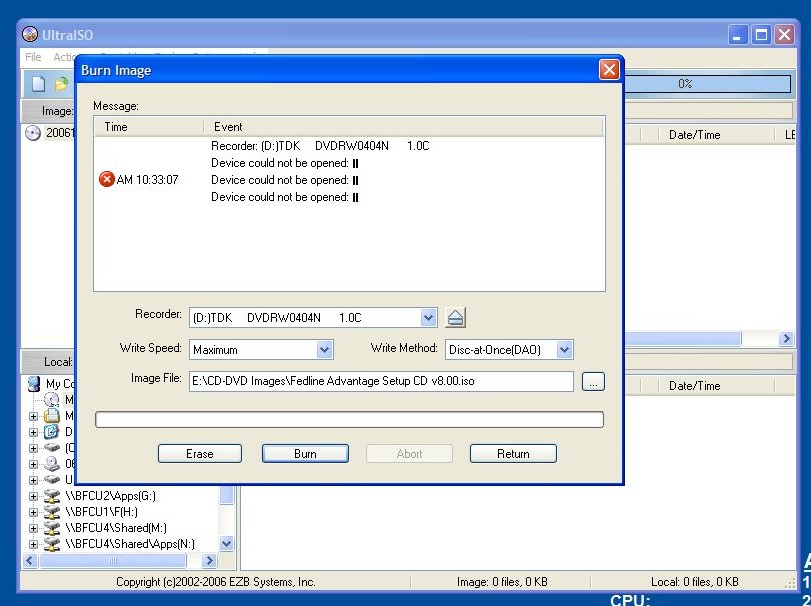Screen dimensions: 811x606
Task: Click the UltraISO app icon in title bar
Action: pyautogui.click(x=30, y=35)
